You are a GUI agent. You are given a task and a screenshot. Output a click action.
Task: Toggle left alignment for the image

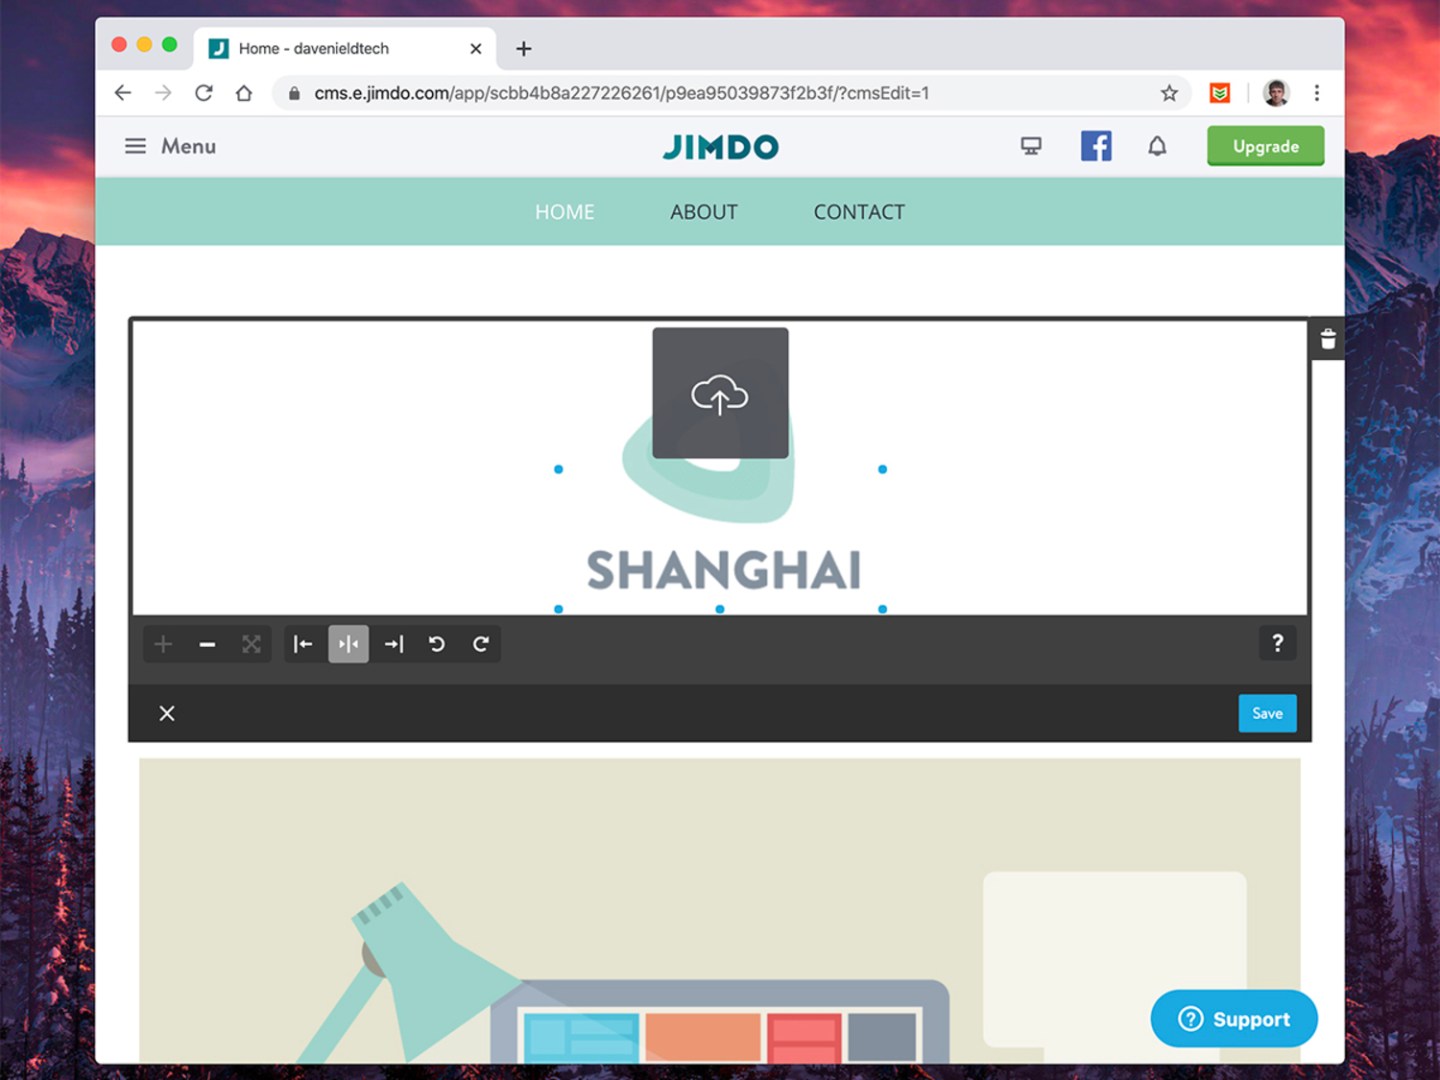(x=303, y=644)
